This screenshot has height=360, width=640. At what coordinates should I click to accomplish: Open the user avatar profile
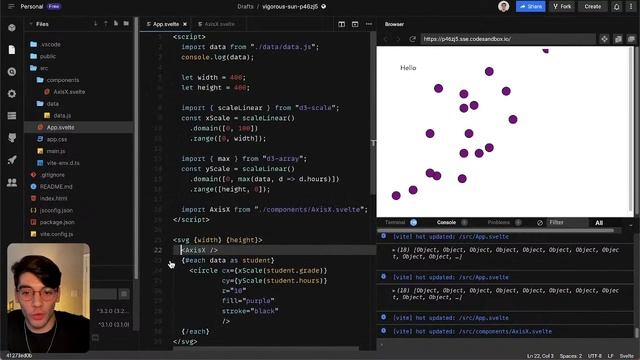pos(504,7)
